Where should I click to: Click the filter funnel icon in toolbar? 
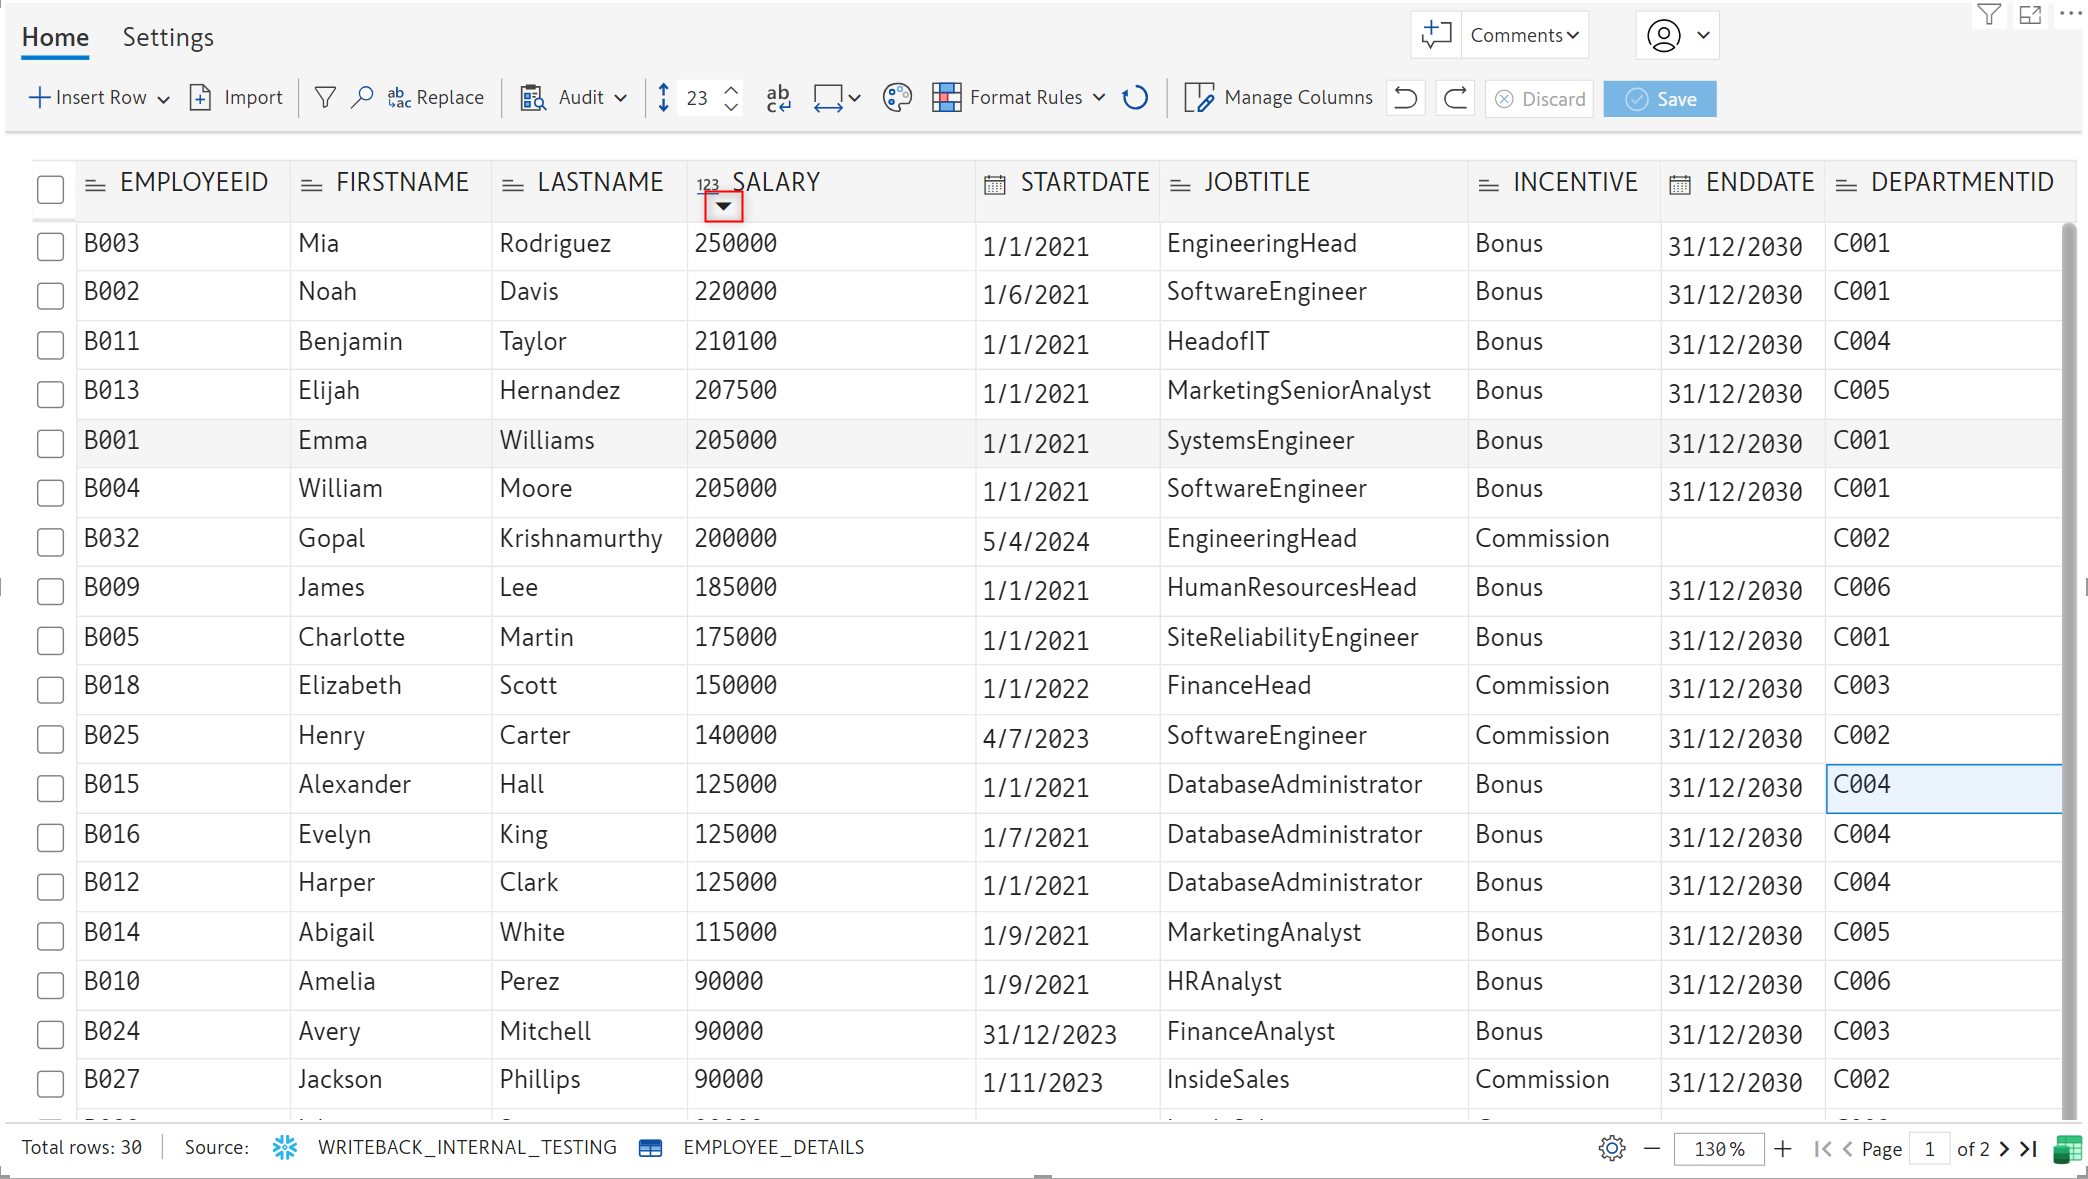click(325, 98)
